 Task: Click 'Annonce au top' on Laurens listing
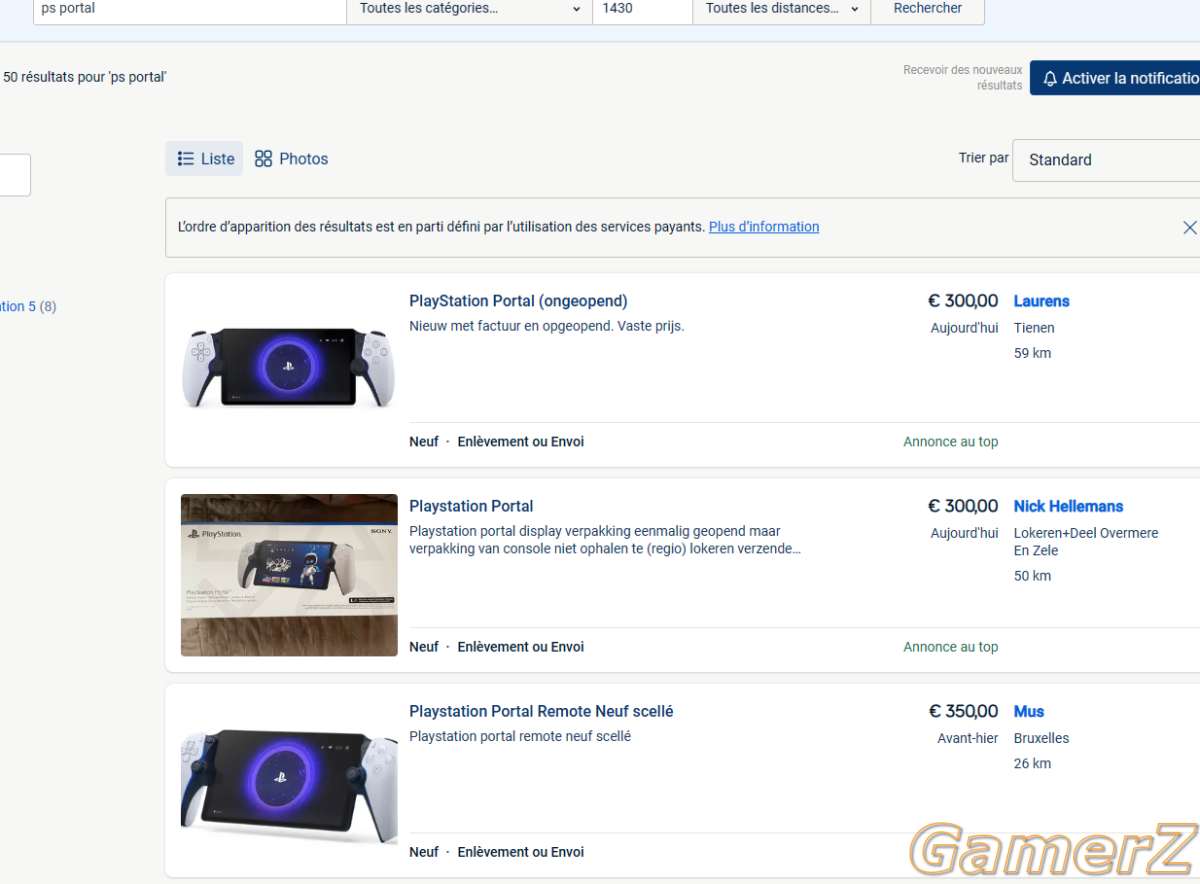[x=950, y=442]
